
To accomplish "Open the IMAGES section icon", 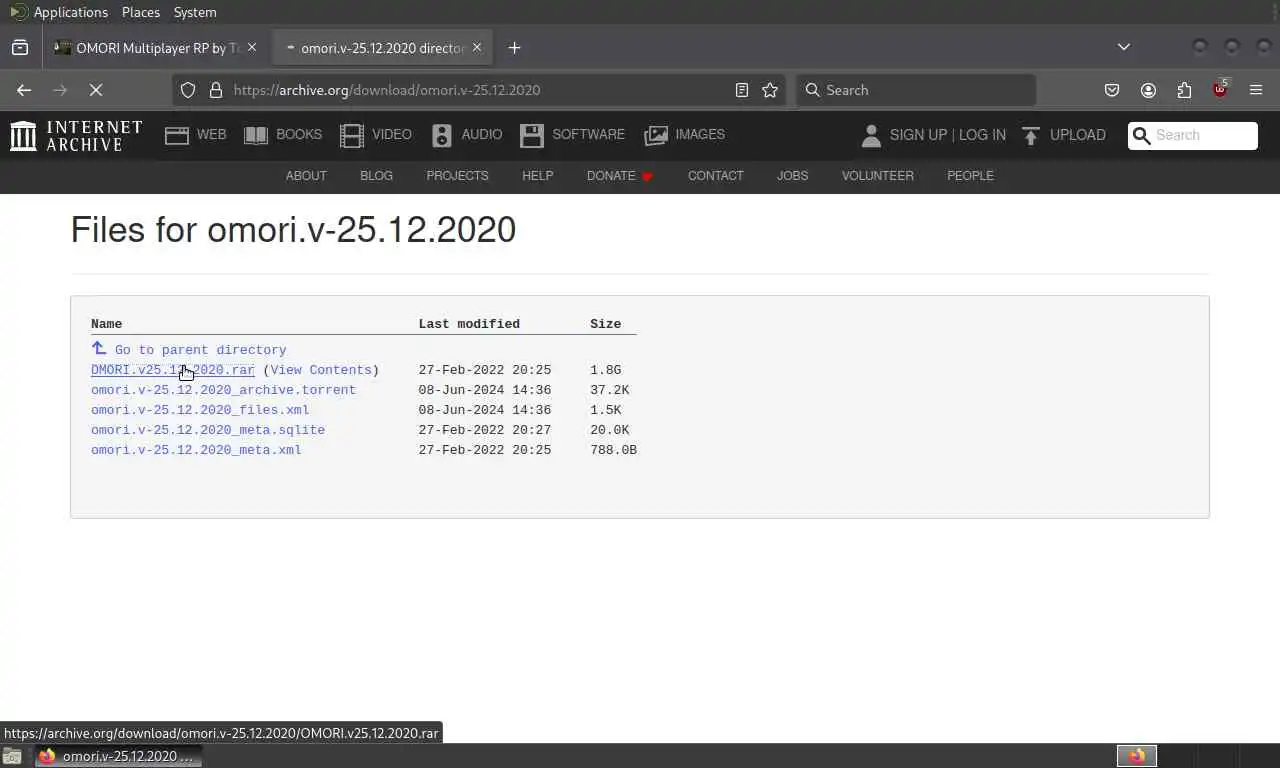I will [x=656, y=135].
